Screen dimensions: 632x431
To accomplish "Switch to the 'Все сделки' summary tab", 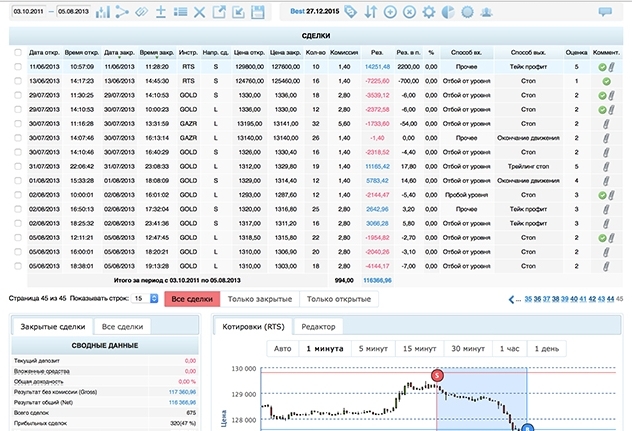I will click(x=122, y=327).
